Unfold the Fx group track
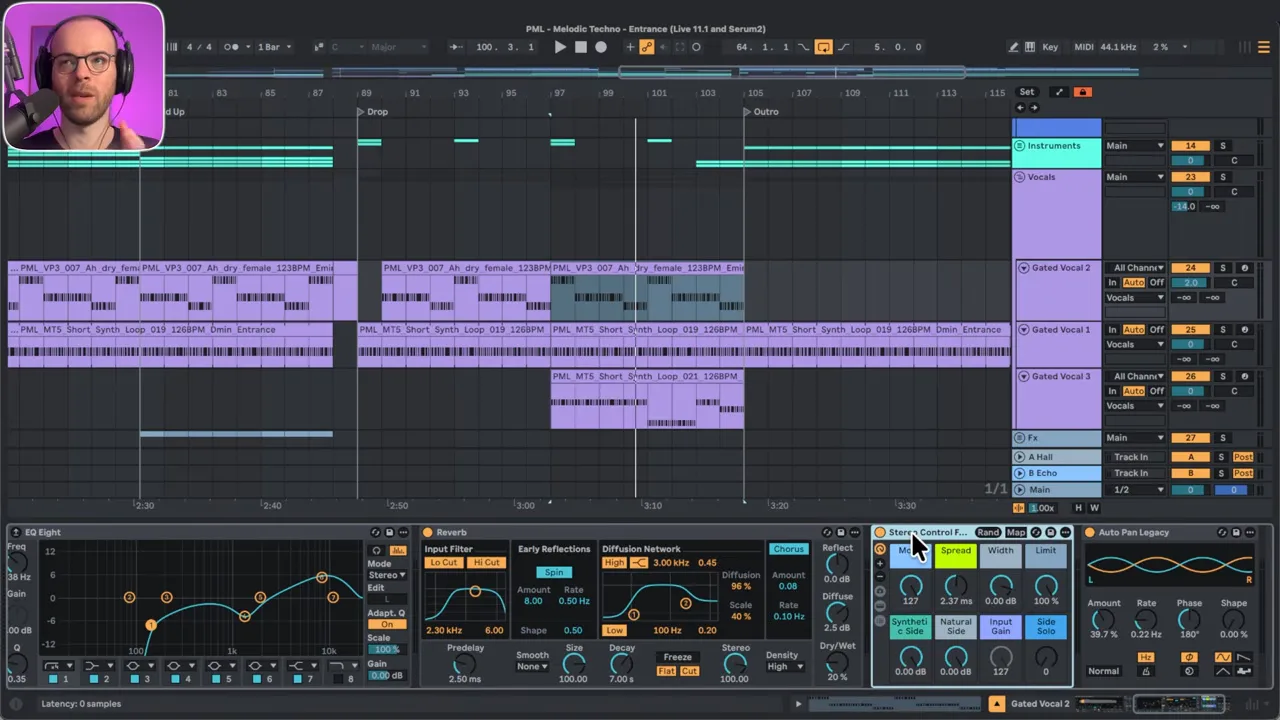Image resolution: width=1280 pixels, height=720 pixels. 1019,437
